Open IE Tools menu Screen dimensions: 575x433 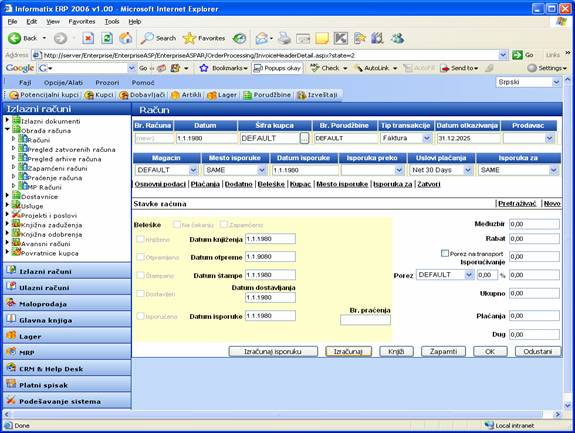(112, 22)
